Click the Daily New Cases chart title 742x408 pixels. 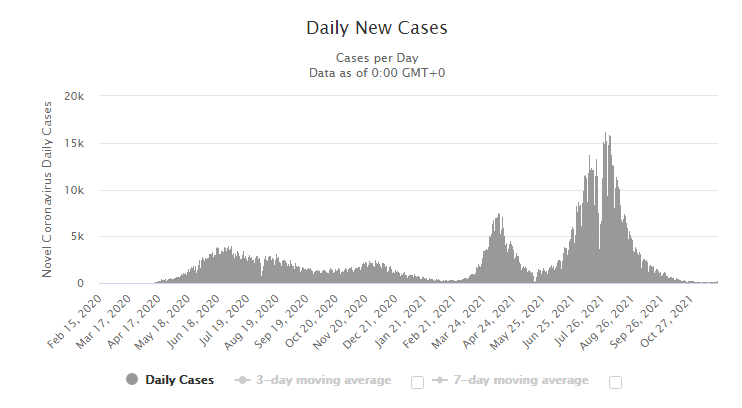click(x=375, y=27)
